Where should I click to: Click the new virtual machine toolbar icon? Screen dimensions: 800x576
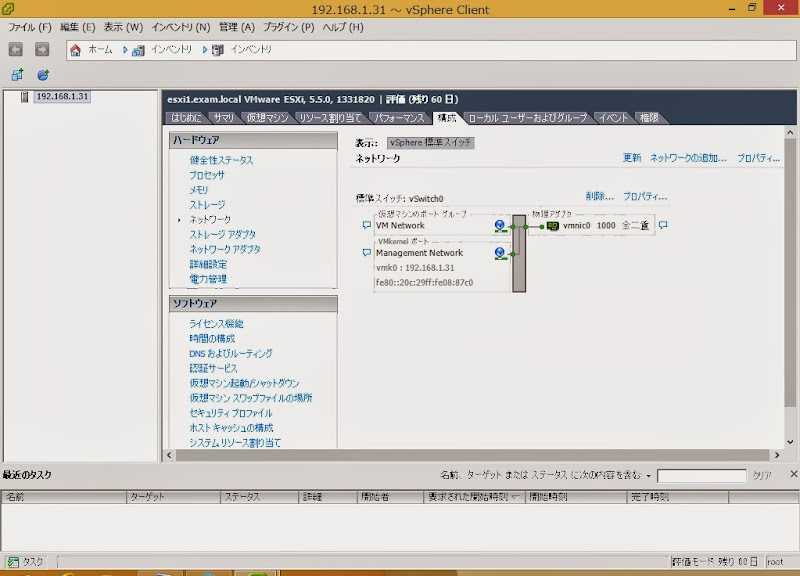[x=17, y=75]
